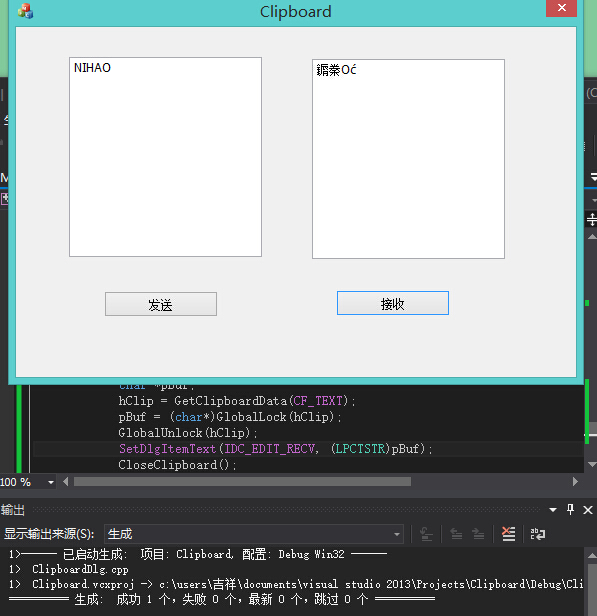Click the find message in code icon

(426, 534)
